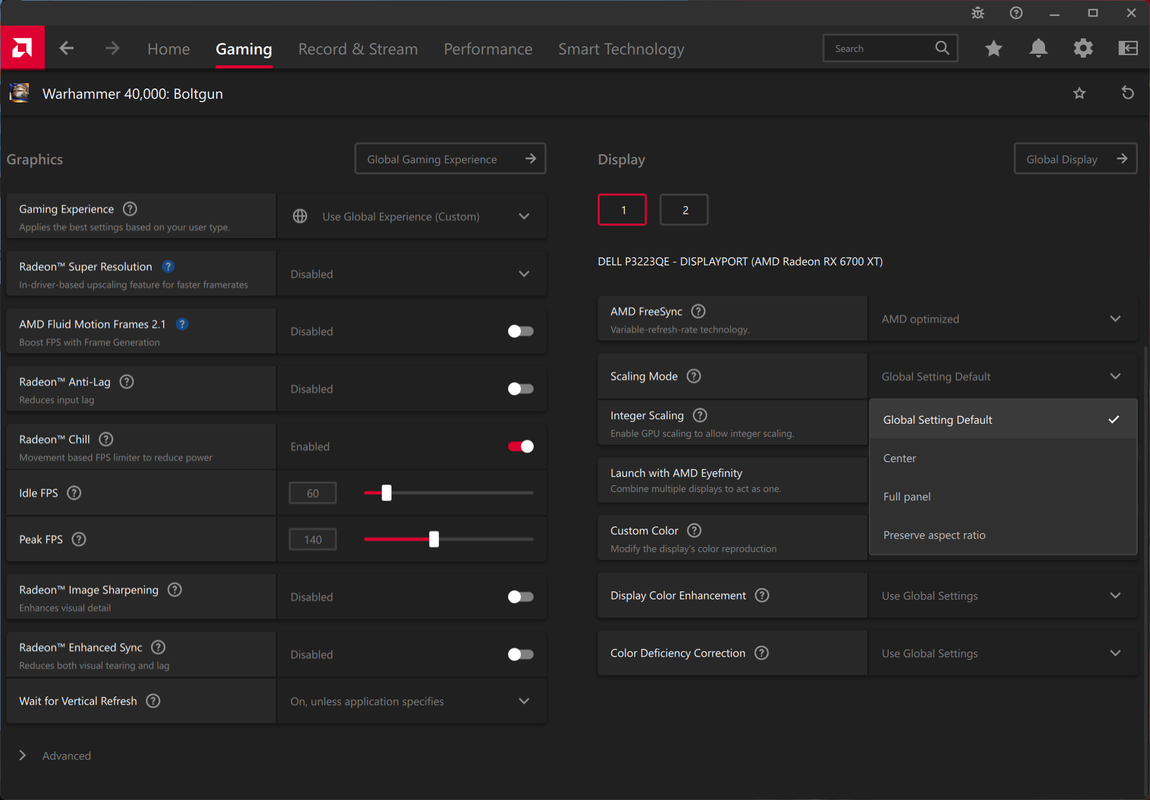Viewport: 1150px width, 800px height.
Task: Enable AMD Fluid Motion Frames toggle
Action: point(520,331)
